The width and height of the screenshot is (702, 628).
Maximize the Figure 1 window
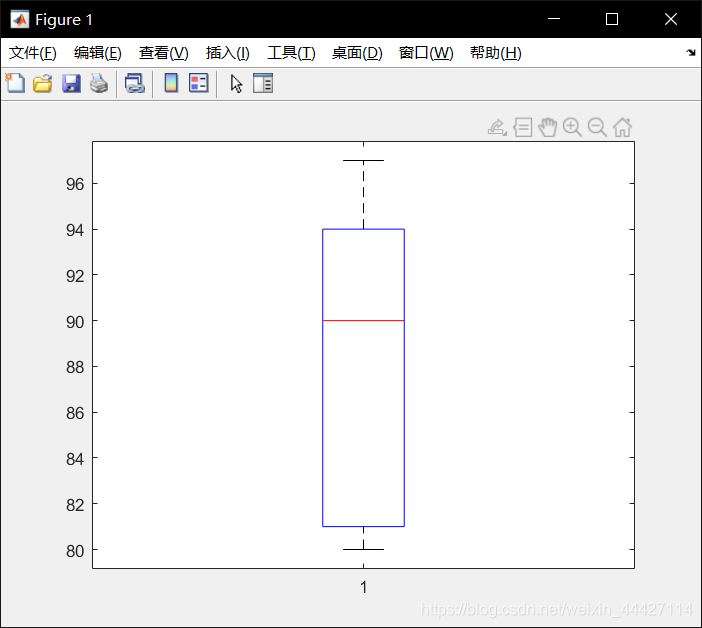point(612,19)
